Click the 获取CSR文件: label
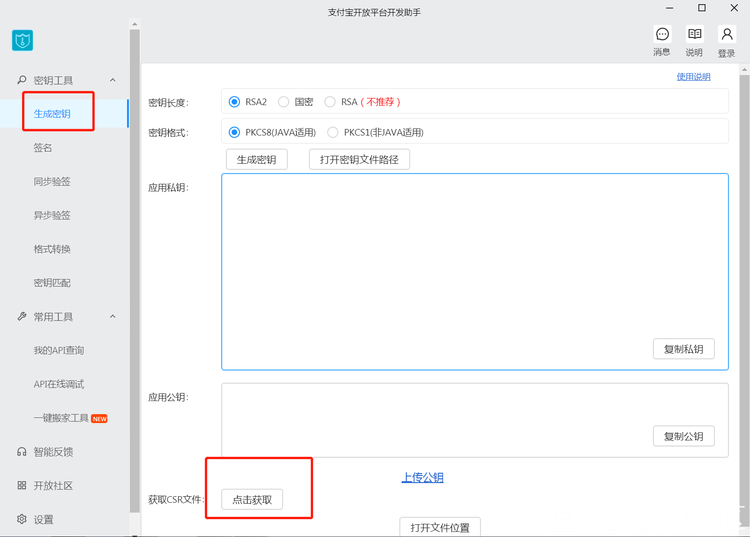Viewport: 750px width, 537px height. [176, 499]
